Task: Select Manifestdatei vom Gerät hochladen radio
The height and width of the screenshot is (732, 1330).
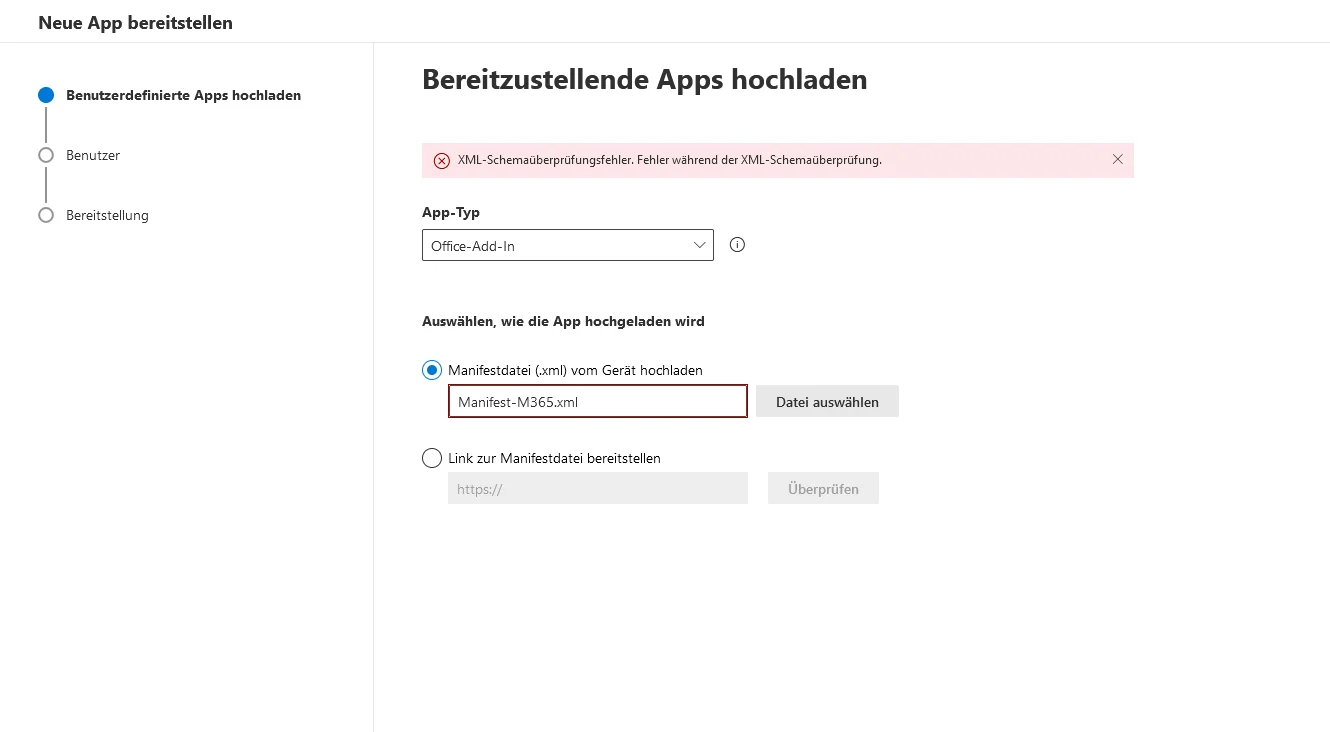Action: [x=432, y=370]
